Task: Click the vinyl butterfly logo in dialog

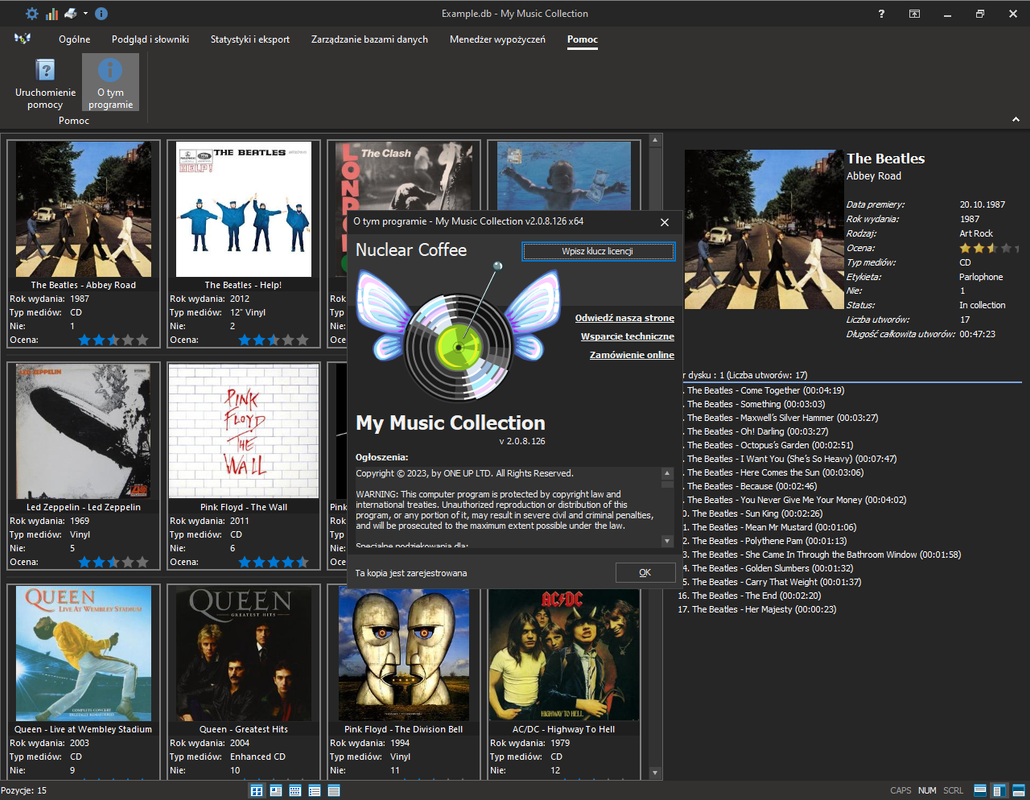Action: 459,334
